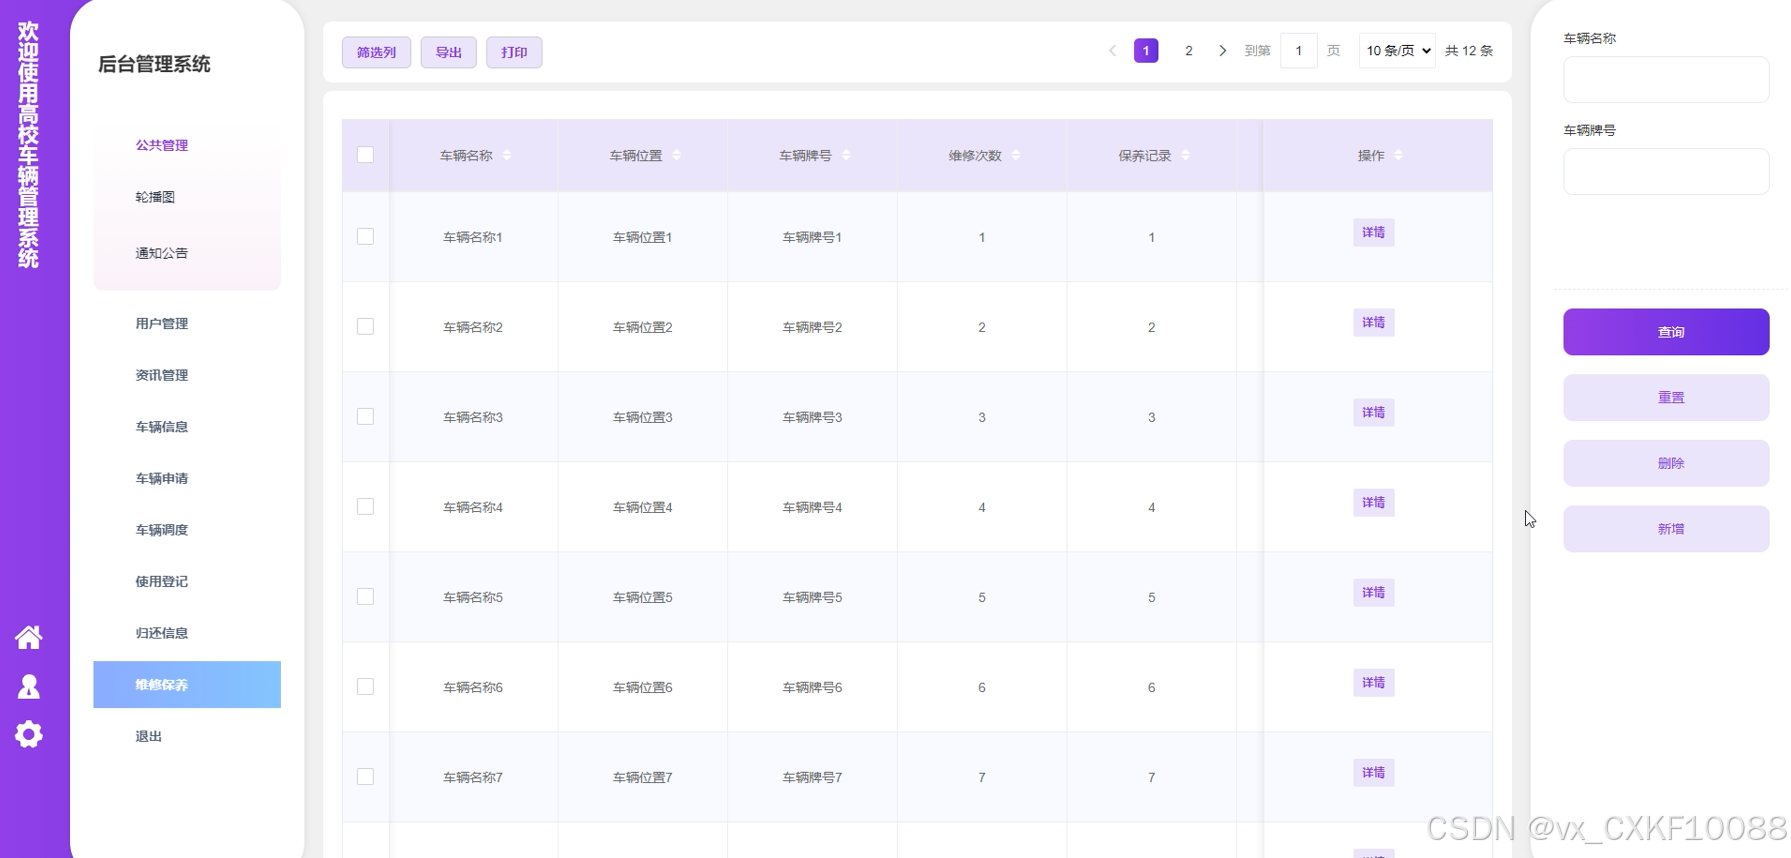The height and width of the screenshot is (858, 1791).
Task: Check the row 车辆名称2 checkbox
Action: coord(365,327)
